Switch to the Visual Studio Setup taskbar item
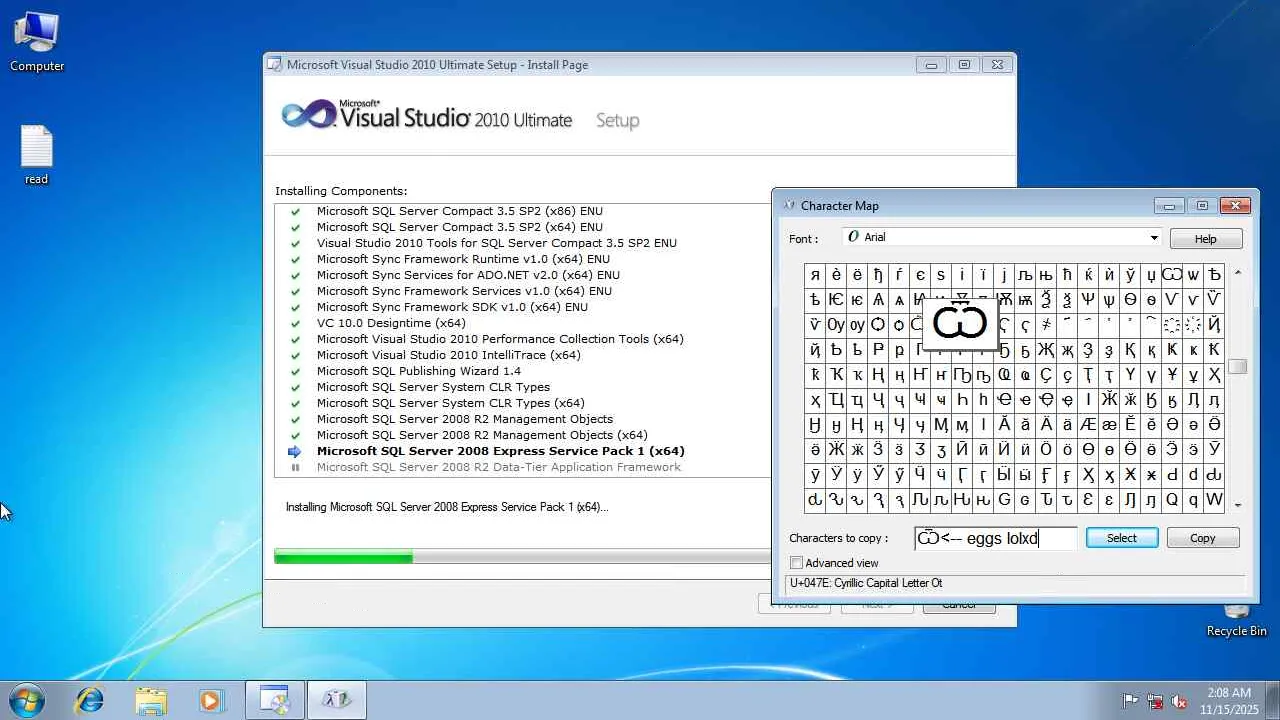This screenshot has height=720, width=1280. point(275,700)
